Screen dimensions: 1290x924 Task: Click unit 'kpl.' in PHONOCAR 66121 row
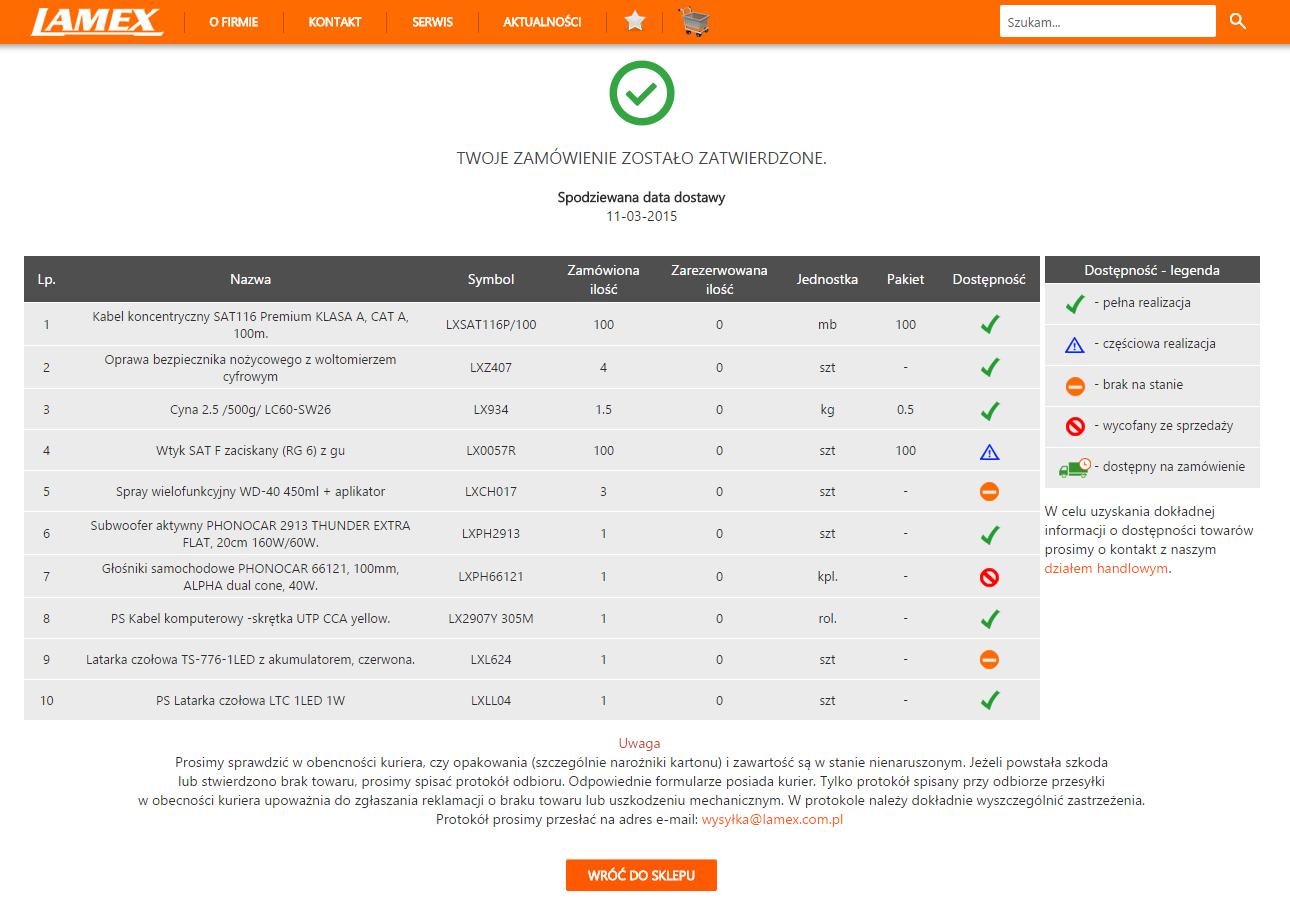[827, 577]
